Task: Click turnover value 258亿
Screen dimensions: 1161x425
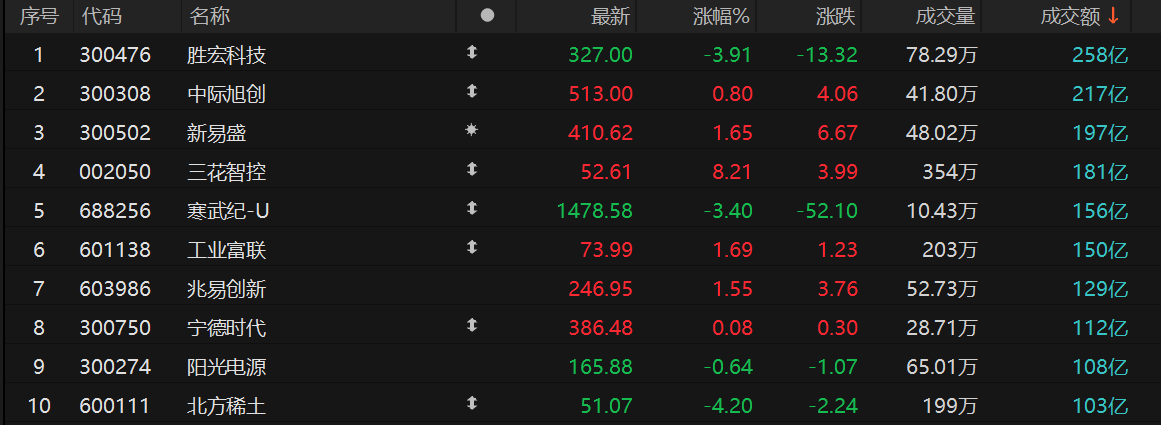Action: [x=1100, y=55]
